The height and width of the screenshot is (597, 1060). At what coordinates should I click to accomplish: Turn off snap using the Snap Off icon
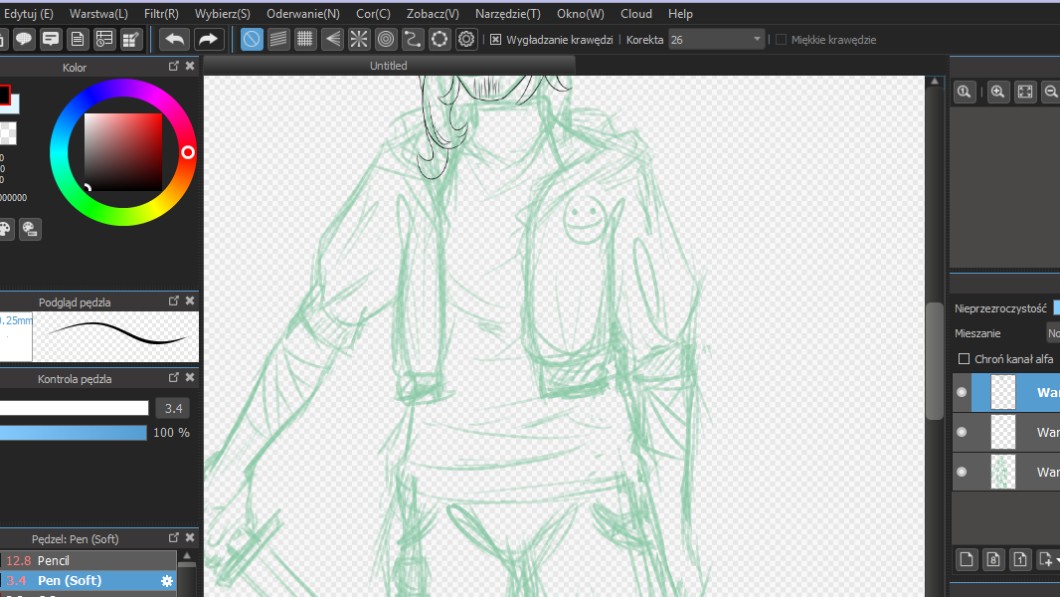pyautogui.click(x=252, y=39)
